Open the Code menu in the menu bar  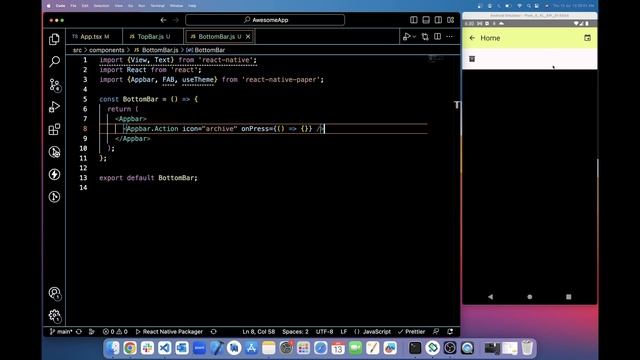click(60, 6)
